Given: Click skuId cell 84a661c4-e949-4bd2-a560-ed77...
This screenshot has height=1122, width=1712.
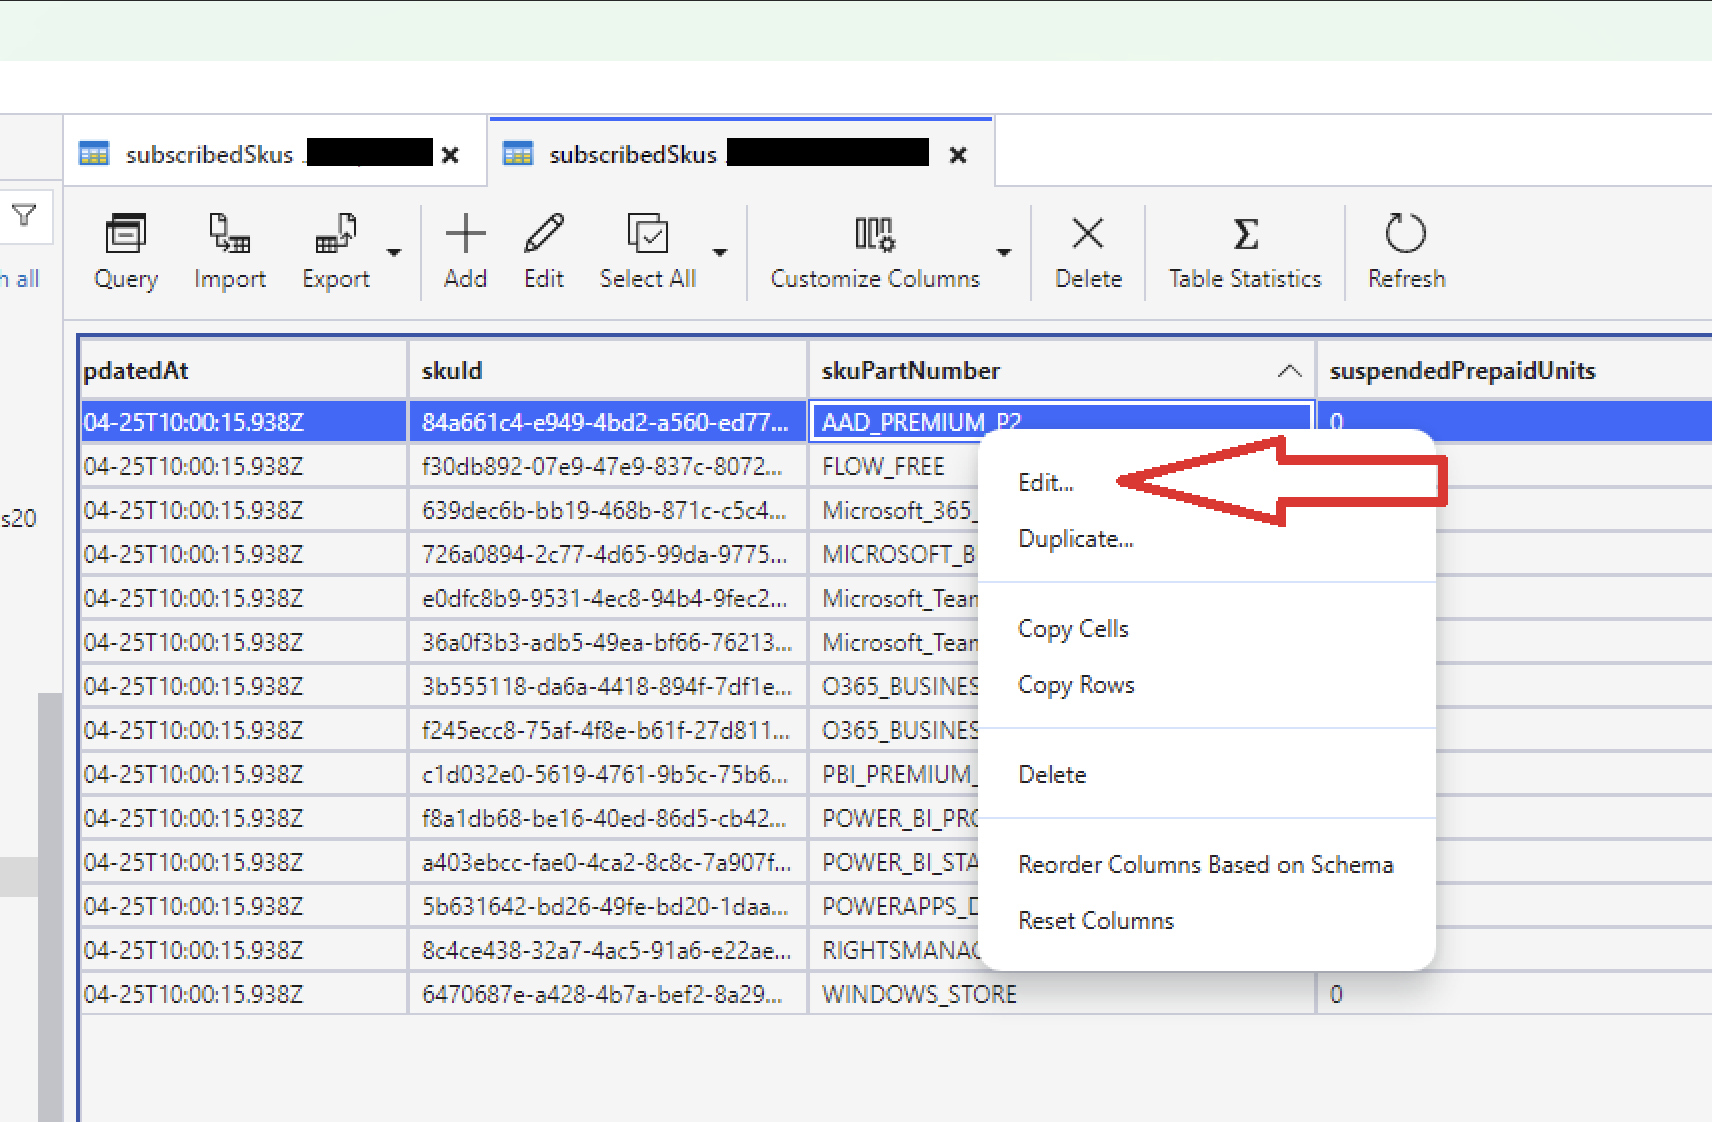Looking at the screenshot, I should point(608,422).
